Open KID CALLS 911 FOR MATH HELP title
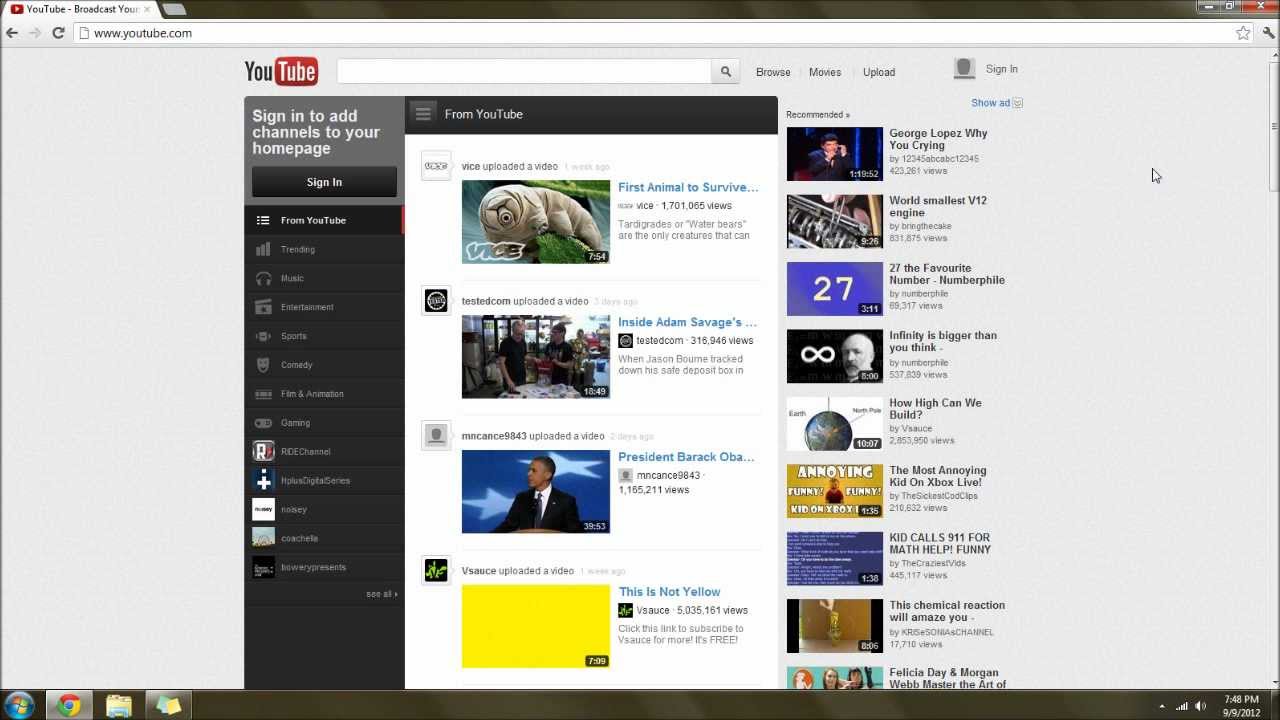Viewport: 1280px width, 720px height. pos(940,544)
